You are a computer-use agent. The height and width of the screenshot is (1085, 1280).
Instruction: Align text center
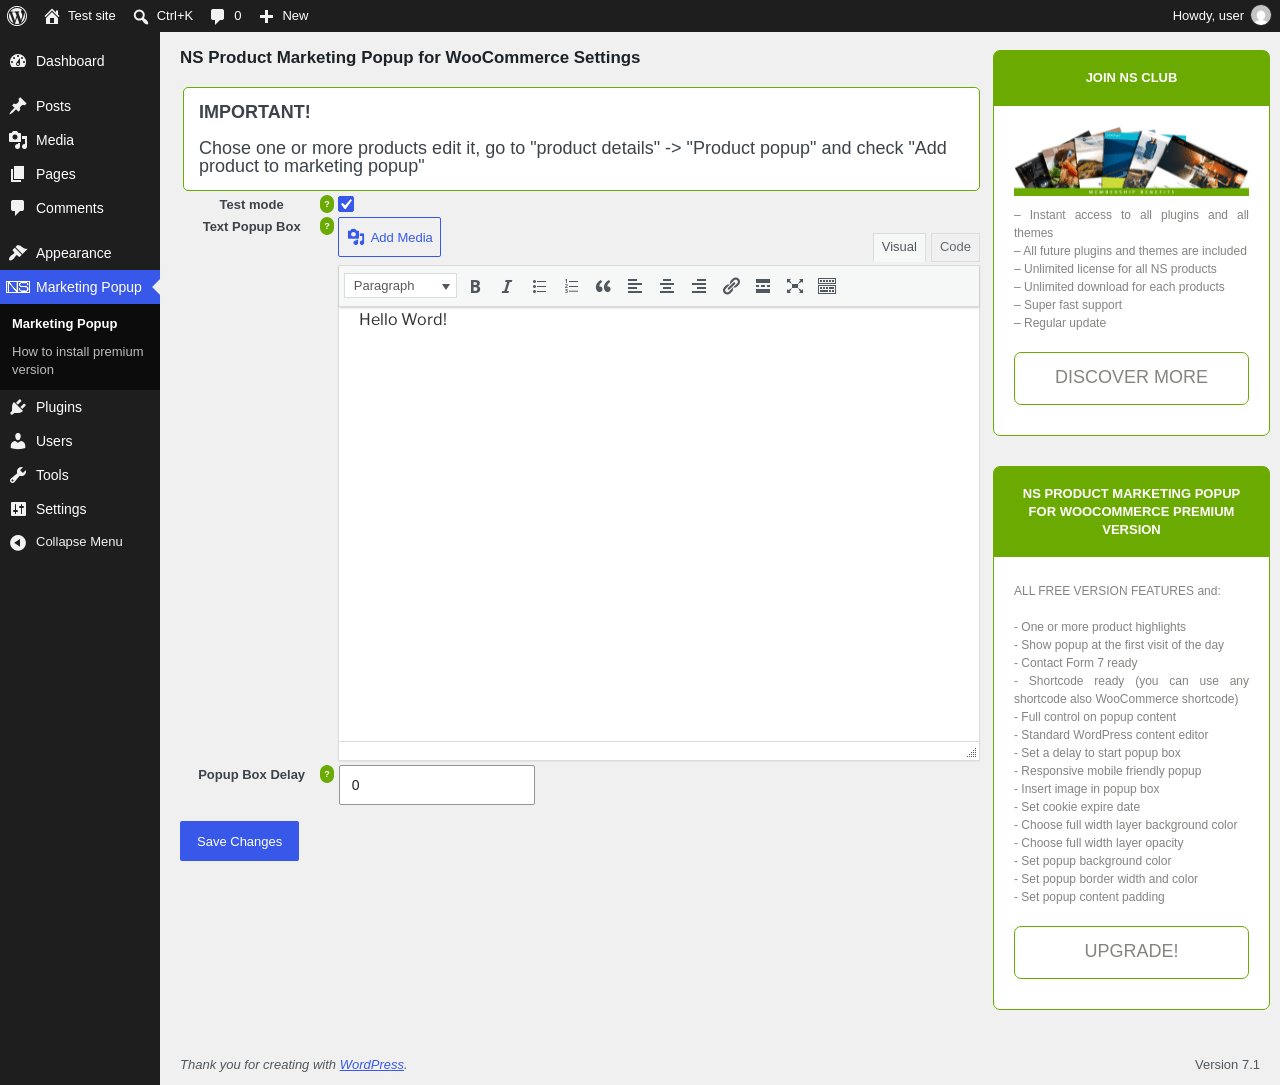click(x=667, y=286)
